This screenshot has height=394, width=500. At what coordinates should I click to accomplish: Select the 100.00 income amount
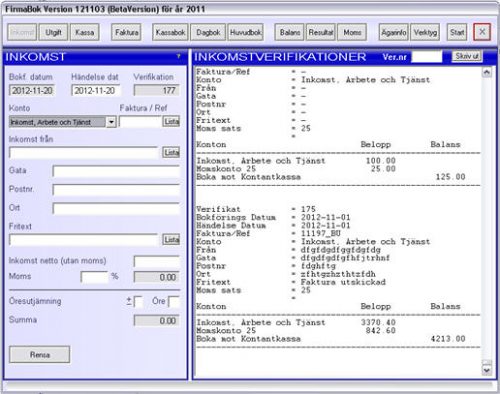click(x=380, y=161)
